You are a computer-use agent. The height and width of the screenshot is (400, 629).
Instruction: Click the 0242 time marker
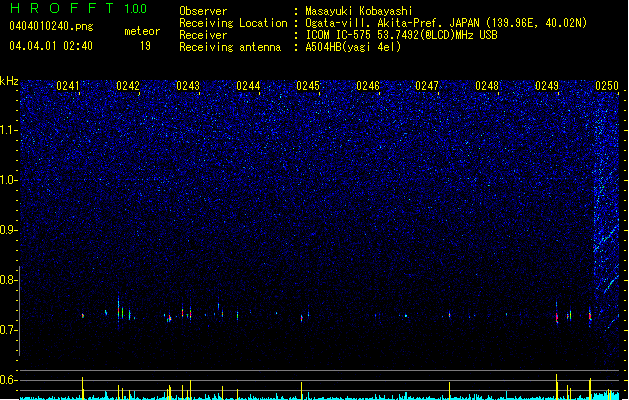coord(128,86)
